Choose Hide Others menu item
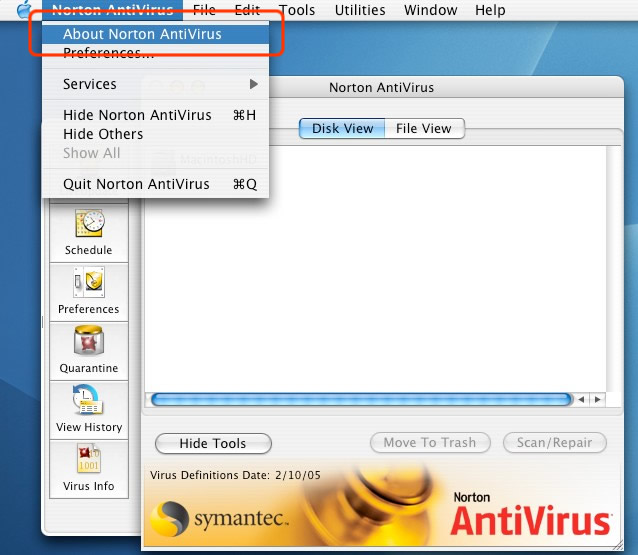The height and width of the screenshot is (555, 638). [x=155, y=134]
